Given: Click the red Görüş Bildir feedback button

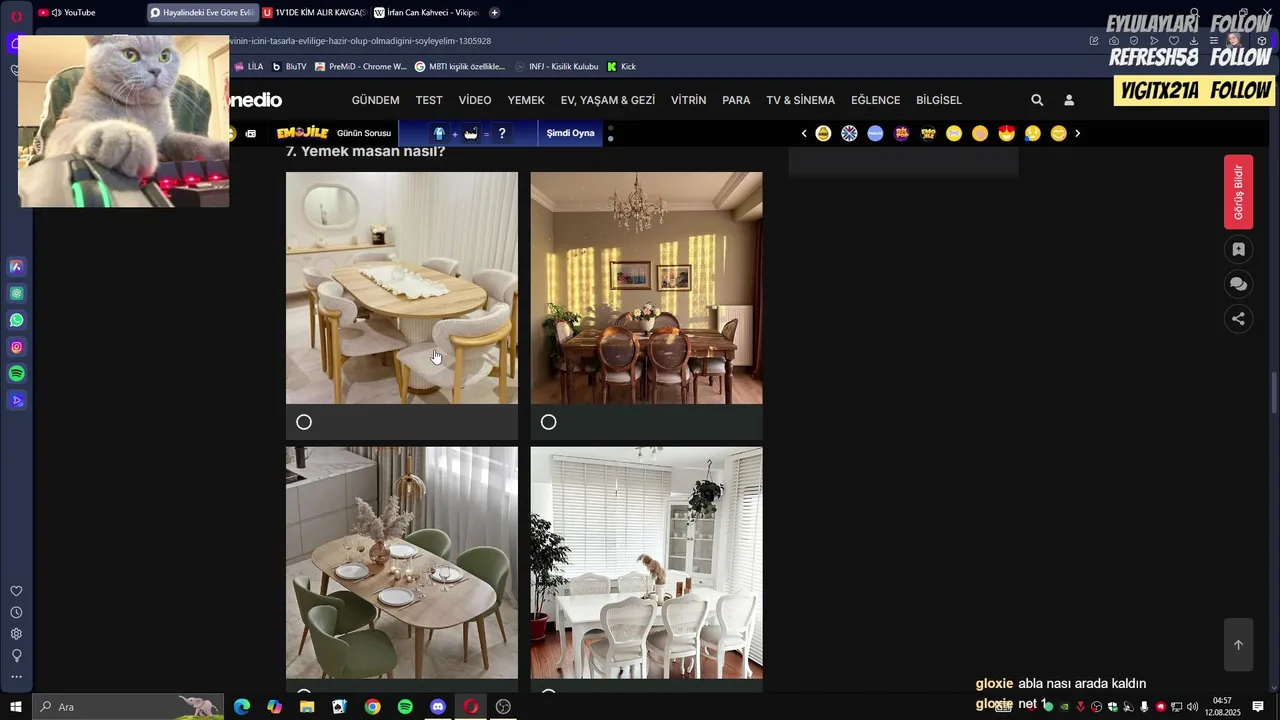Looking at the screenshot, I should pos(1238,192).
